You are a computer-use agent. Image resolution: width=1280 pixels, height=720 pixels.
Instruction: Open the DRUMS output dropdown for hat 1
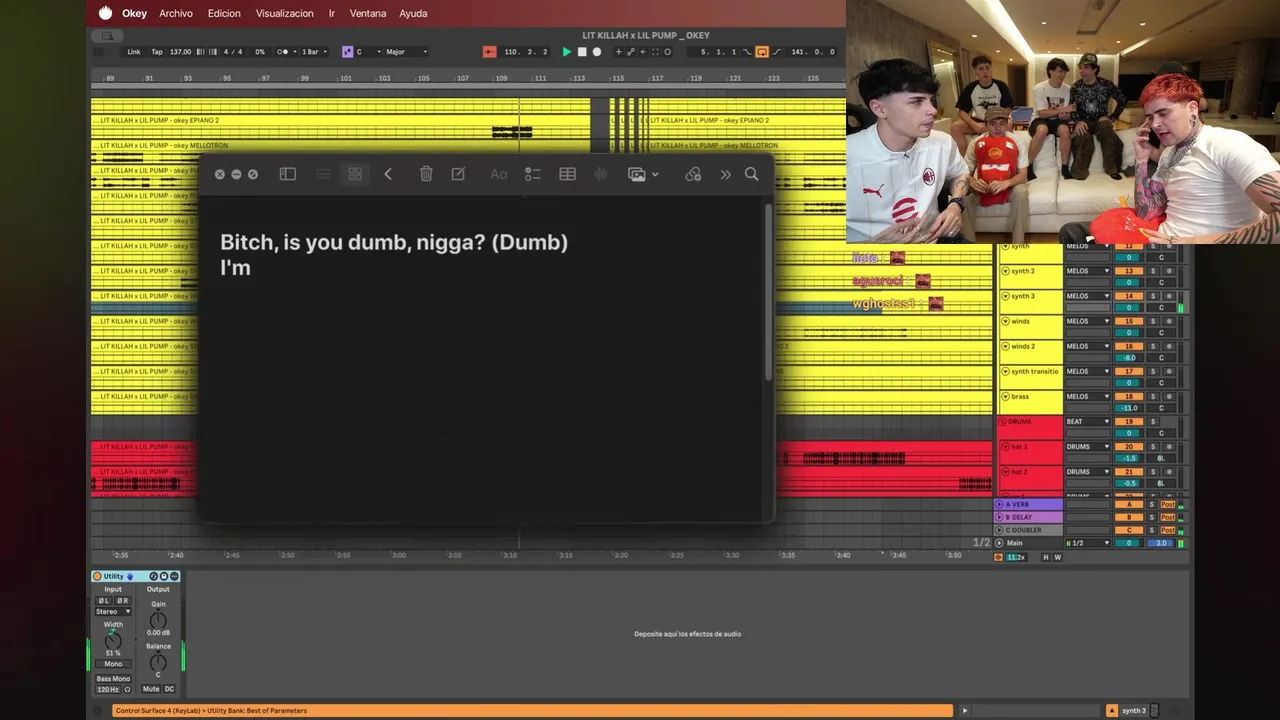pos(1088,446)
